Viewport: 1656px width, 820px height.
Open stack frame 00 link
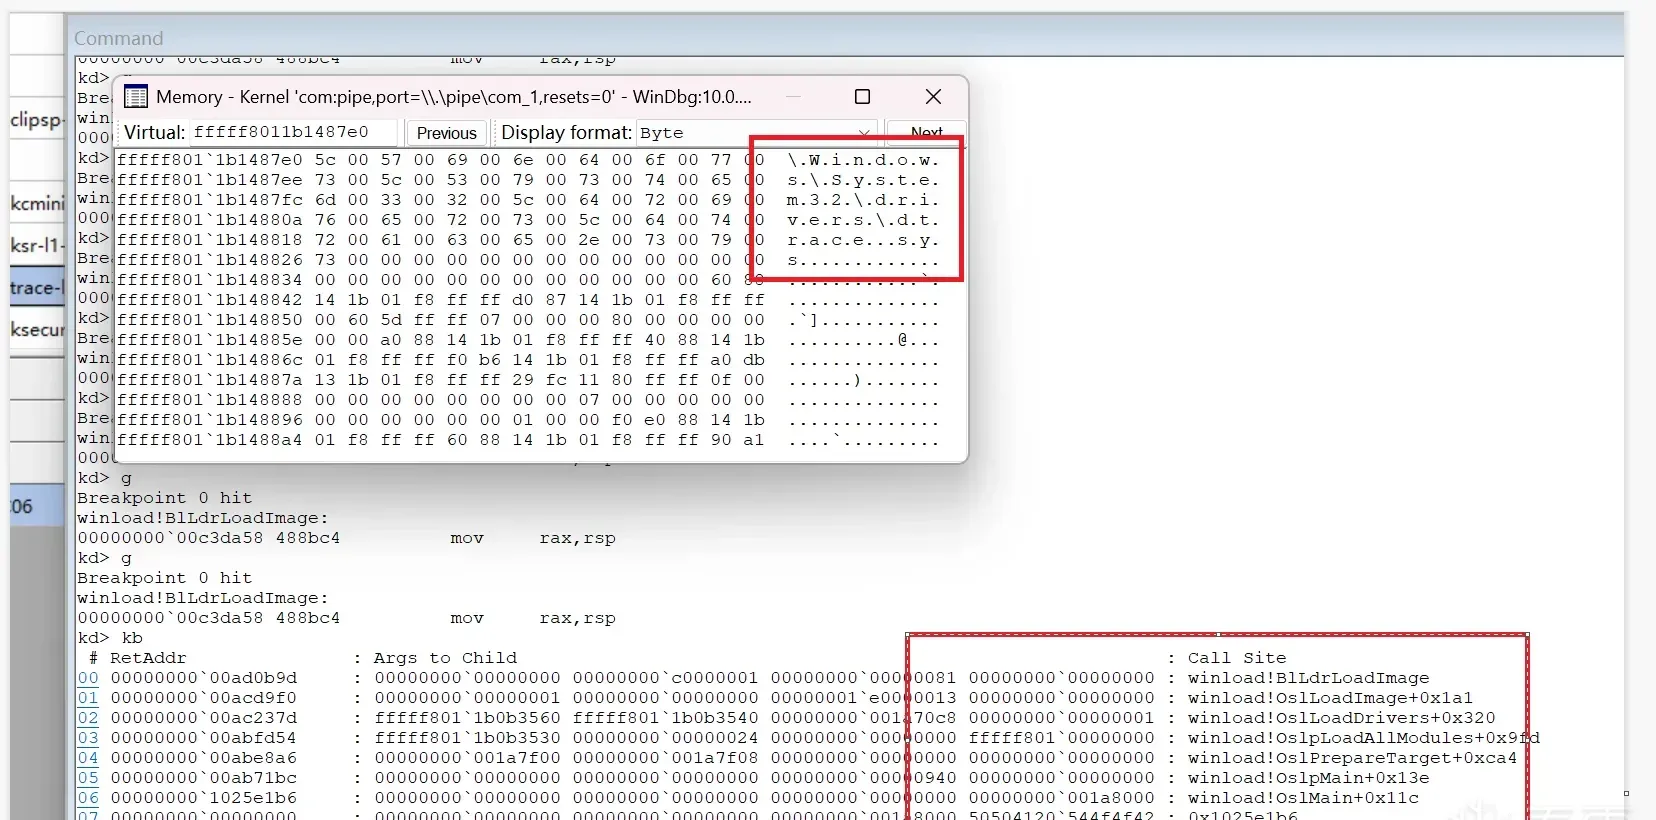pos(88,678)
